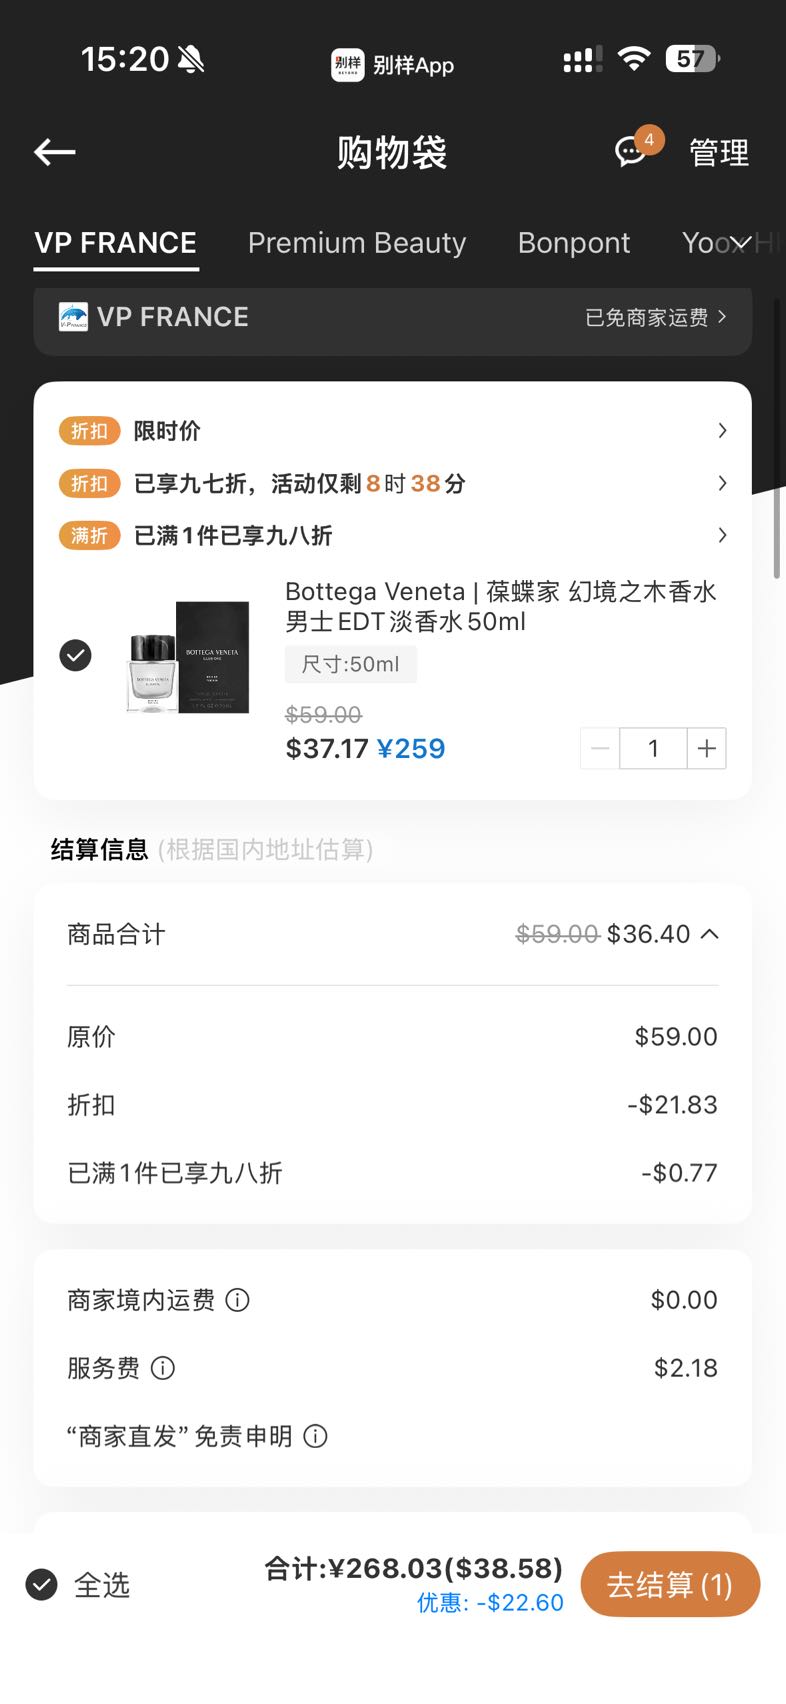Image resolution: width=786 pixels, height=1704 pixels.
Task: Tap info icon beside 免责申明
Action: pos(315,1436)
